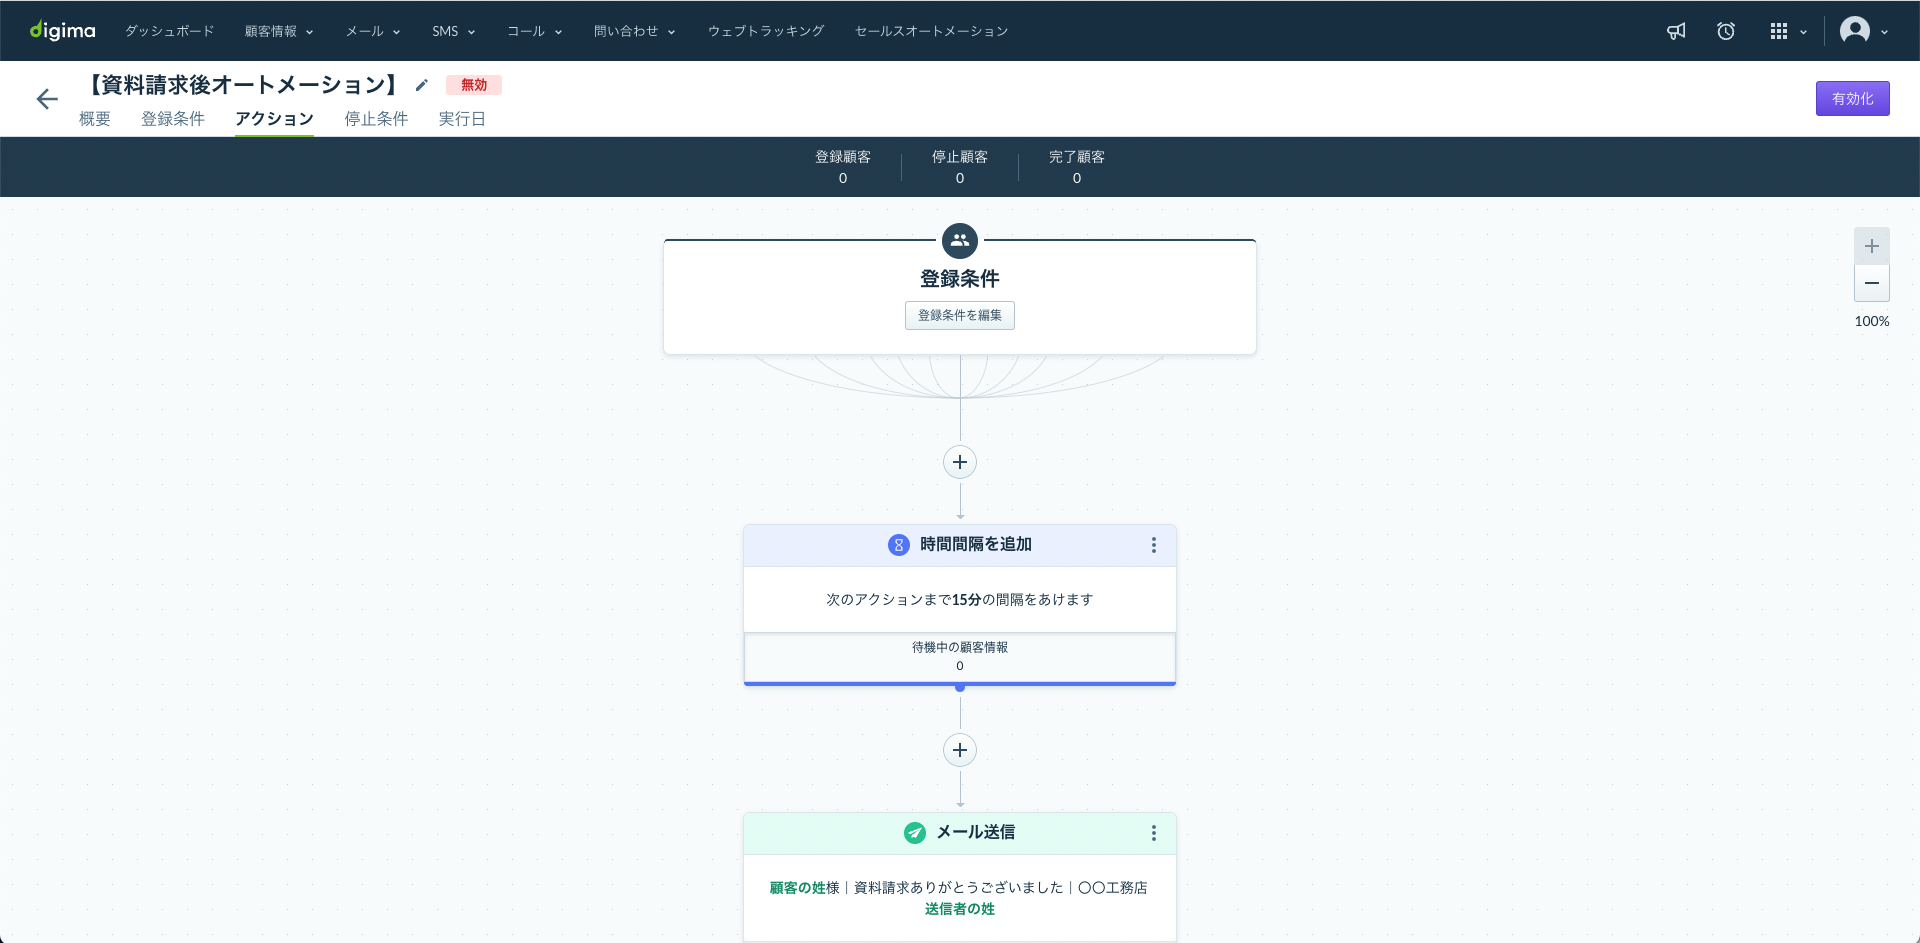
Task: Switch to the 登録条件 tab
Action: (173, 119)
